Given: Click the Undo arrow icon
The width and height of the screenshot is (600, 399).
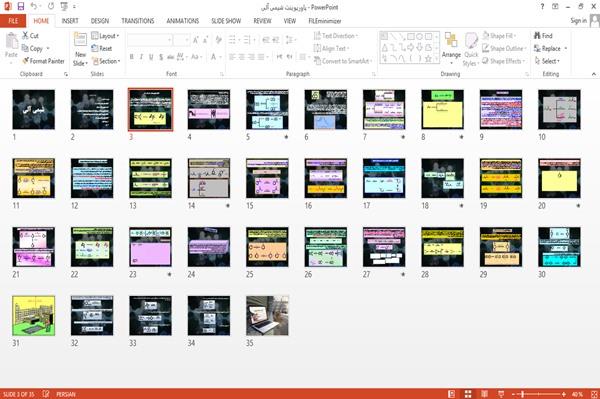Looking at the screenshot, I should (x=34, y=7).
